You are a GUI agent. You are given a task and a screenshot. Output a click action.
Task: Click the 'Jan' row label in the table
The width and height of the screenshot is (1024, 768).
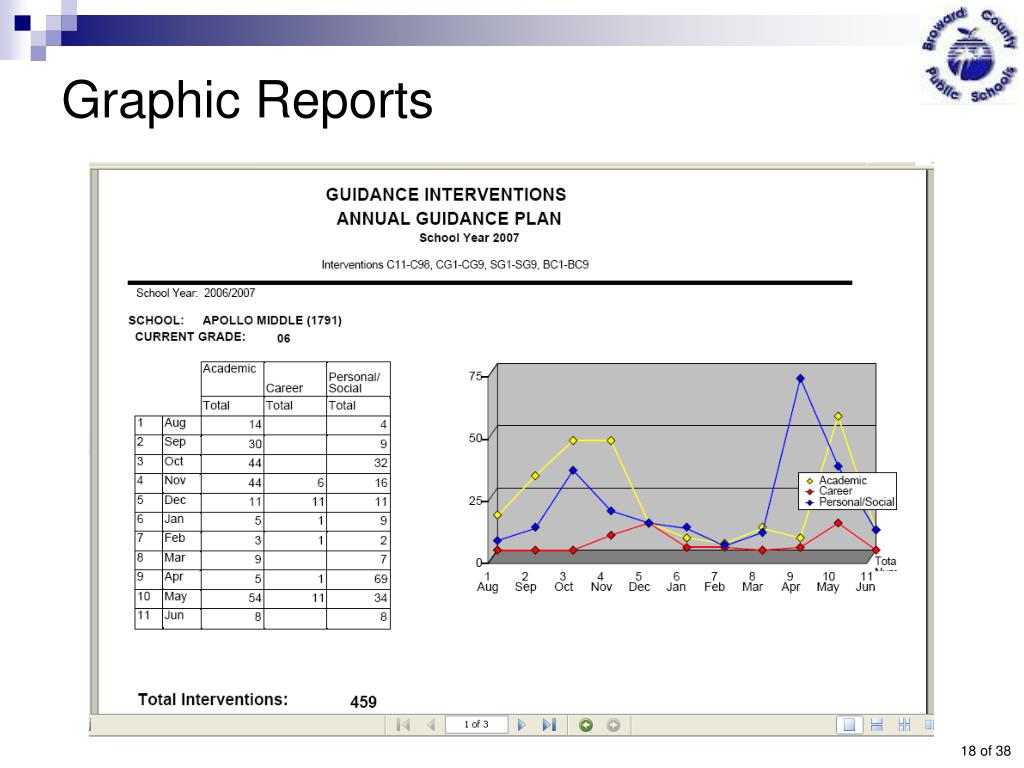[174, 519]
